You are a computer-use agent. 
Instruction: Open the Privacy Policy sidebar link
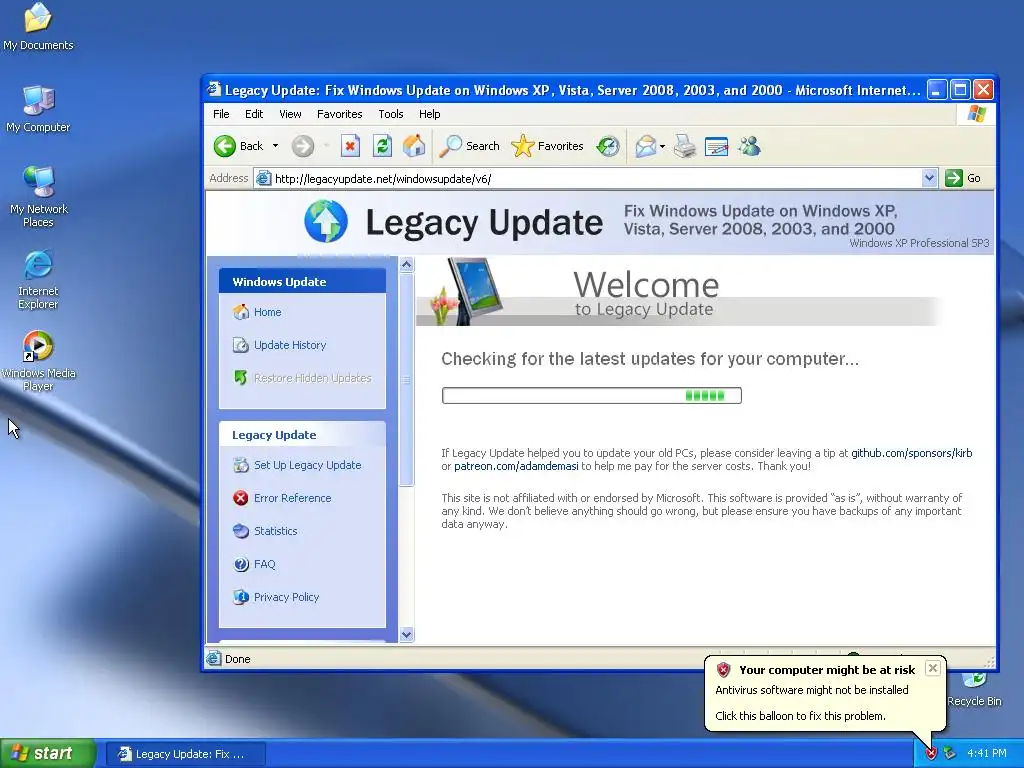(x=286, y=597)
